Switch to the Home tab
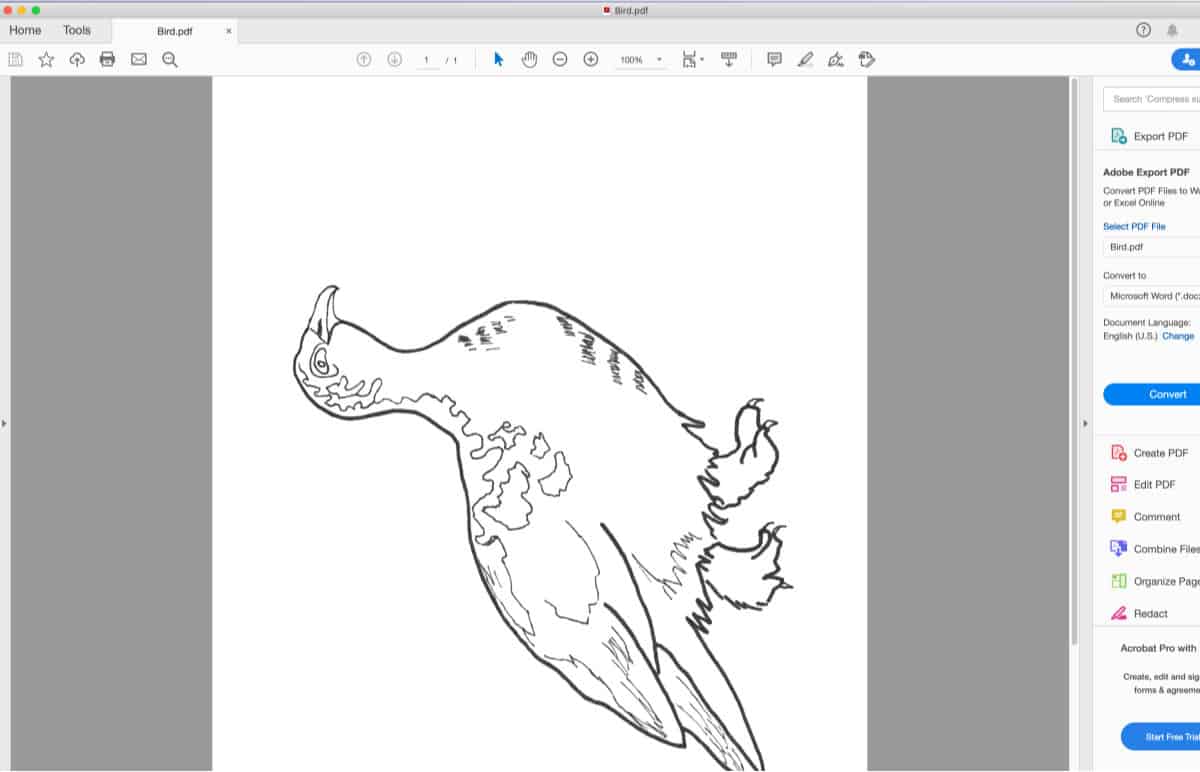 point(25,30)
